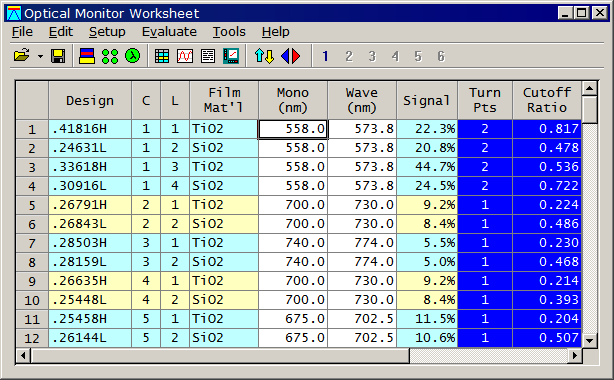Click the up/down arrows icon
This screenshot has width=614, height=380.
[264, 56]
